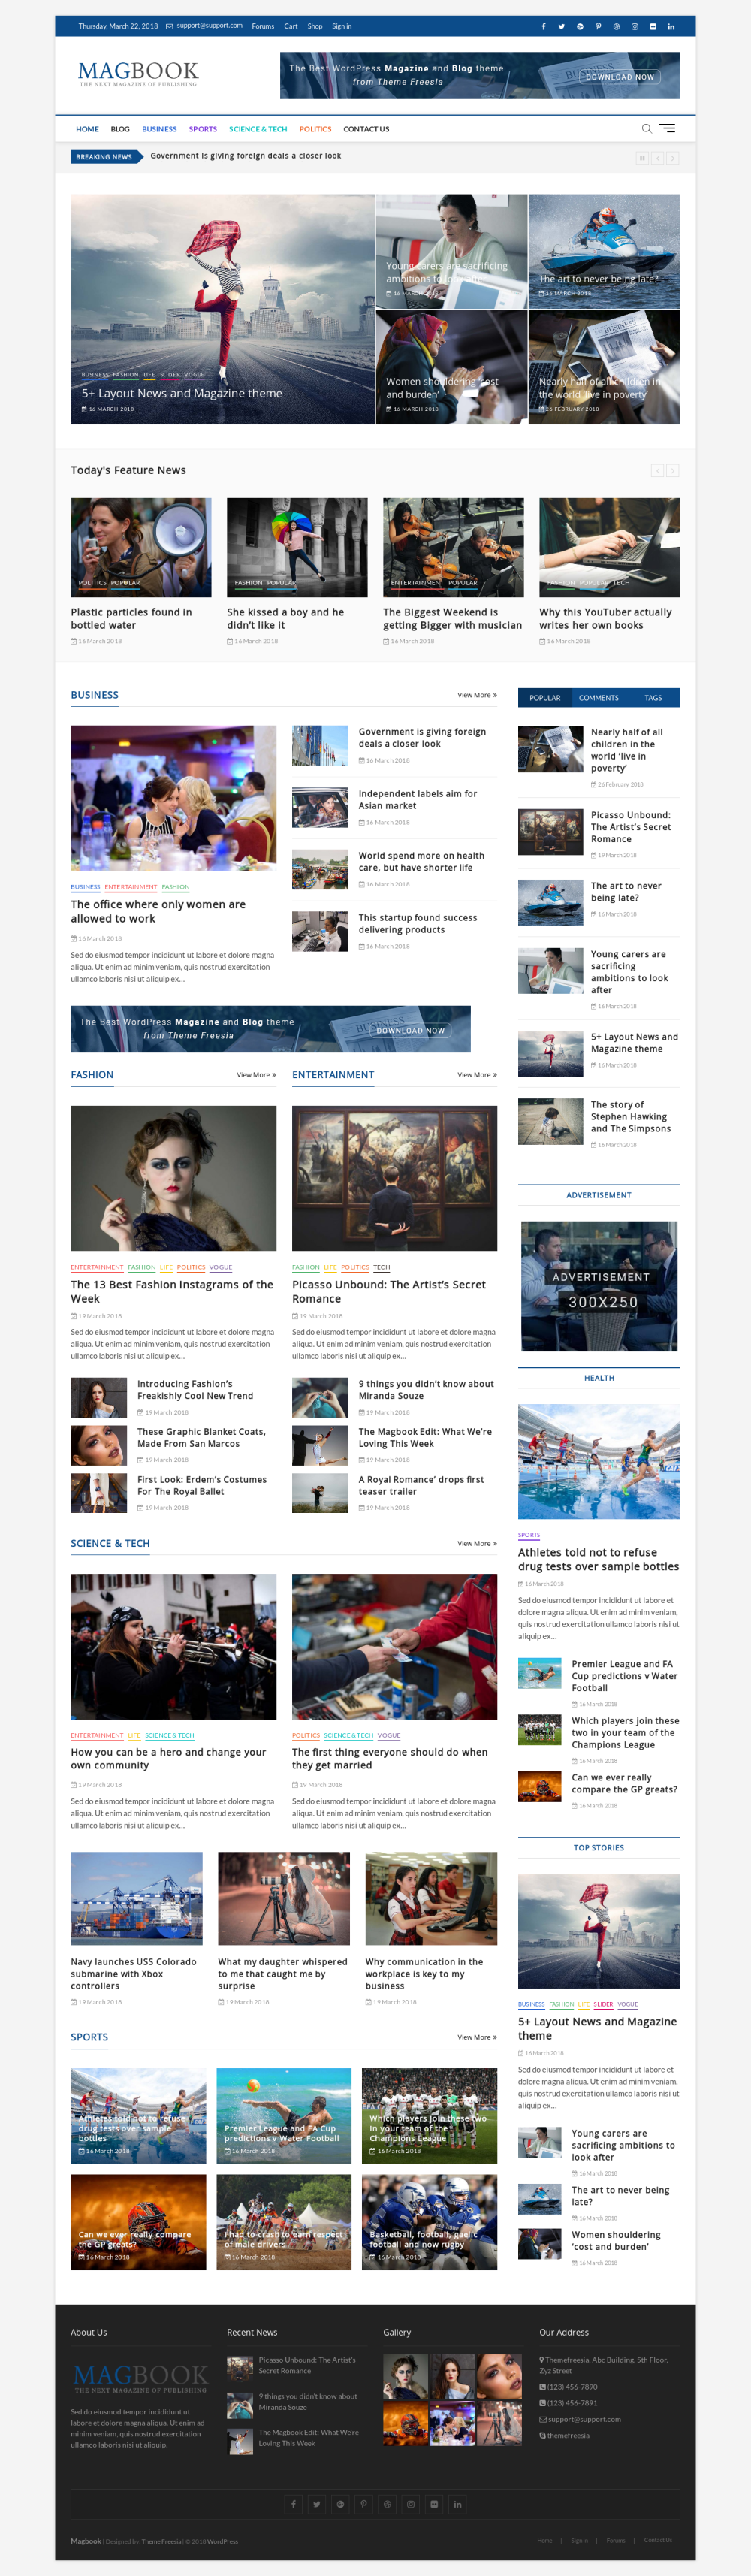Switch to the POPULAR sidebar tab
Screen dimensions: 751x2576
tap(545, 697)
